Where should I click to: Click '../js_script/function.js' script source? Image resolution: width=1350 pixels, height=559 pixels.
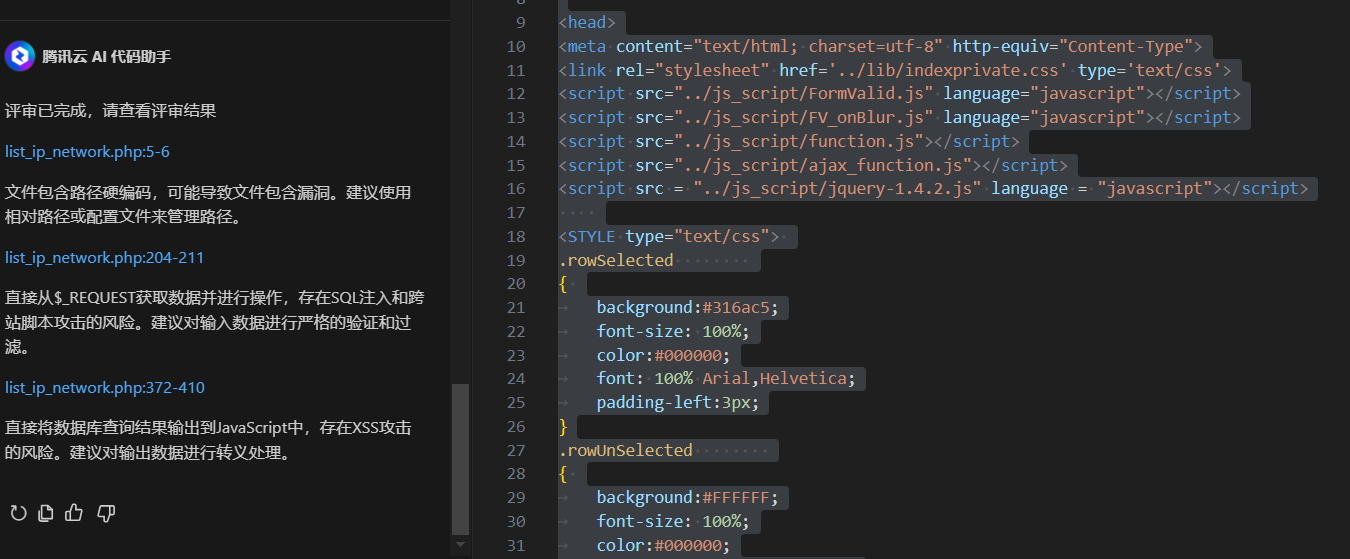tap(798, 141)
